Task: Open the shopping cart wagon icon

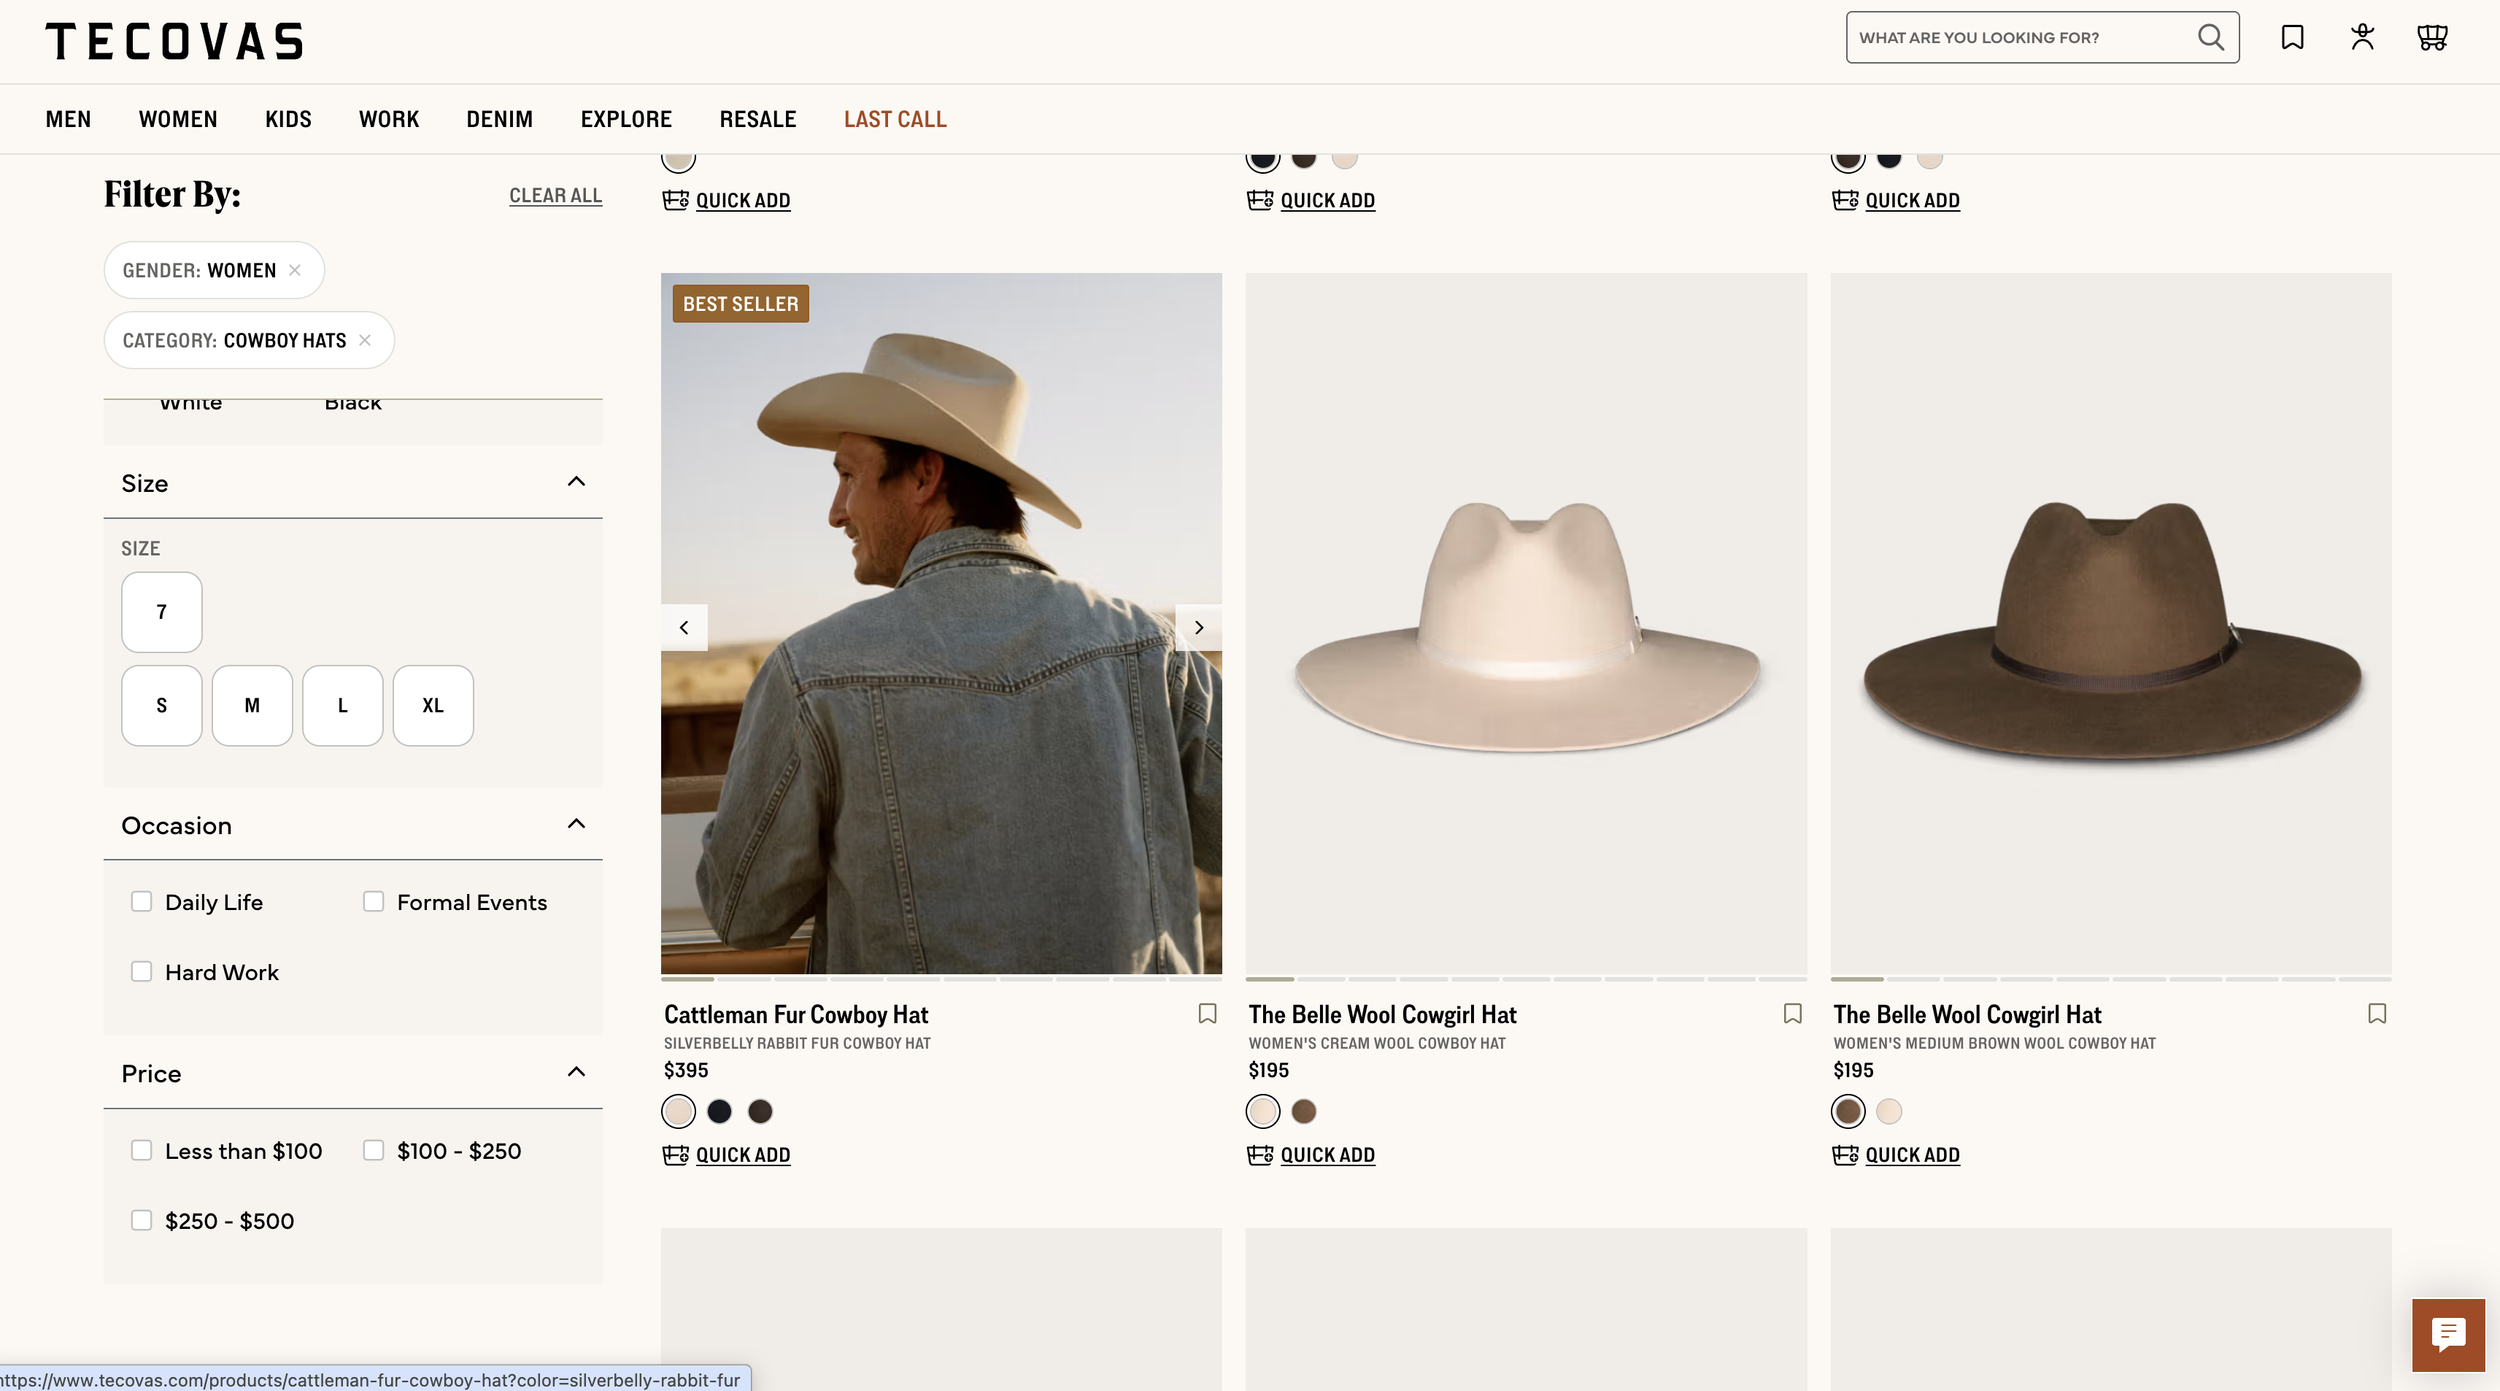Action: [2432, 37]
